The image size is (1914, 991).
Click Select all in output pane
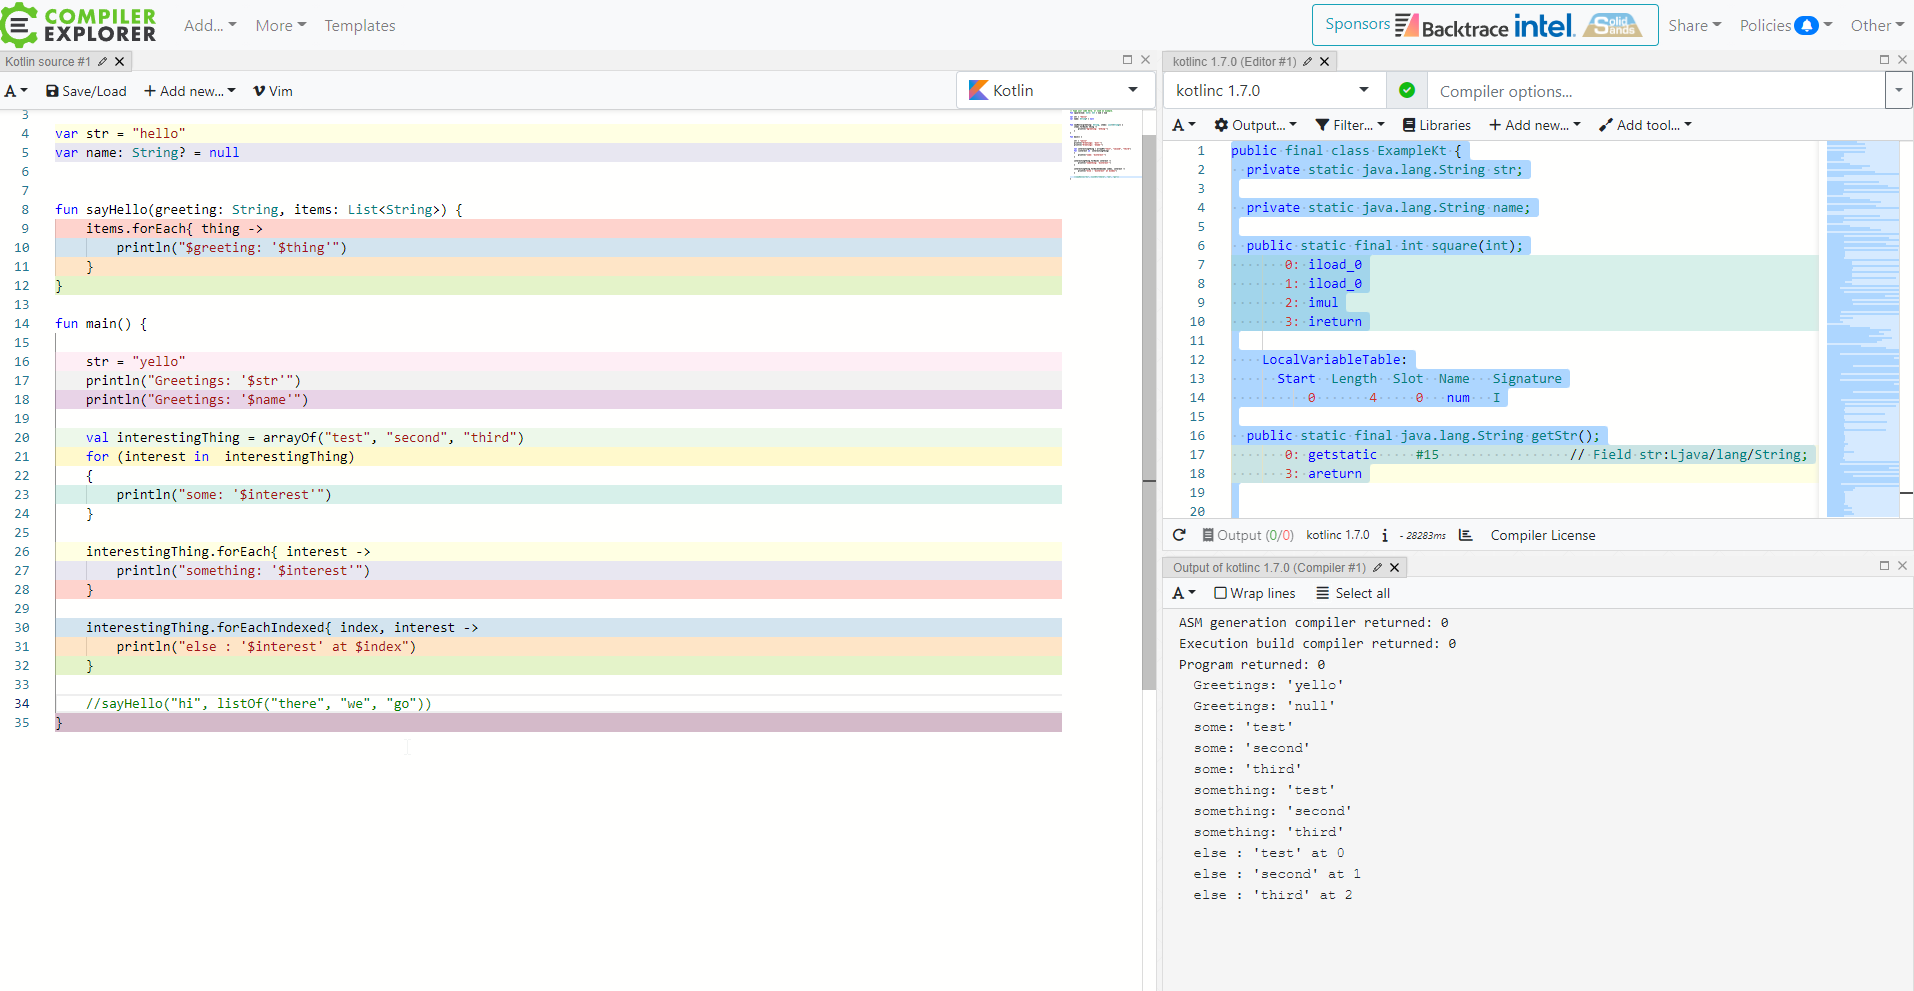[x=1353, y=593]
